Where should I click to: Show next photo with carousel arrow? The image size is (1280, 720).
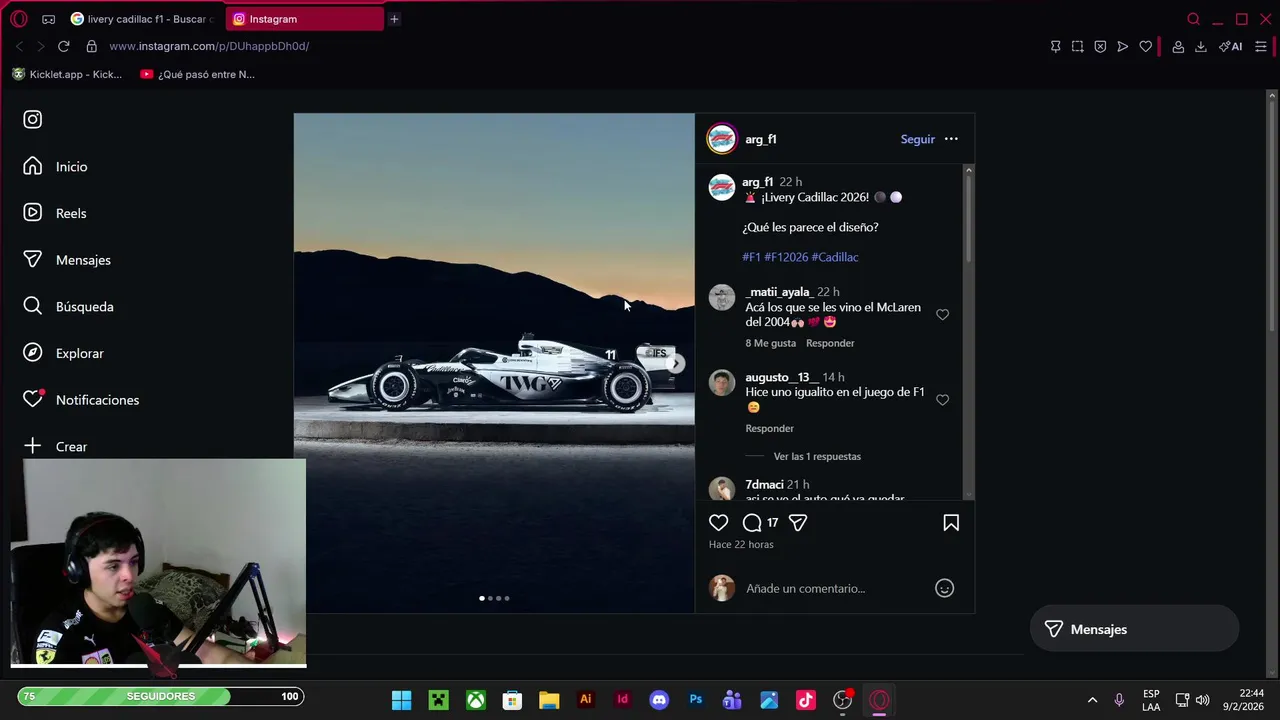(676, 364)
